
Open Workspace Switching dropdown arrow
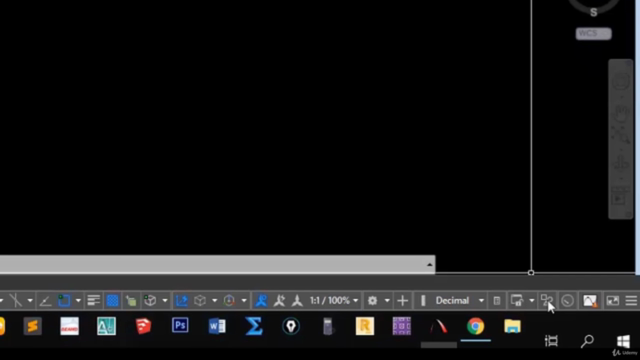click(x=387, y=301)
